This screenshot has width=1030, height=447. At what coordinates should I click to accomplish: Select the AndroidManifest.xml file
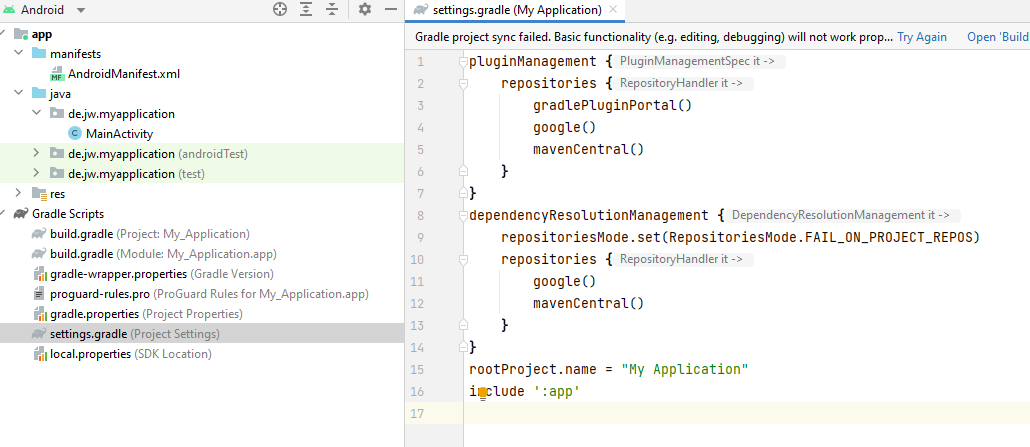123,73
